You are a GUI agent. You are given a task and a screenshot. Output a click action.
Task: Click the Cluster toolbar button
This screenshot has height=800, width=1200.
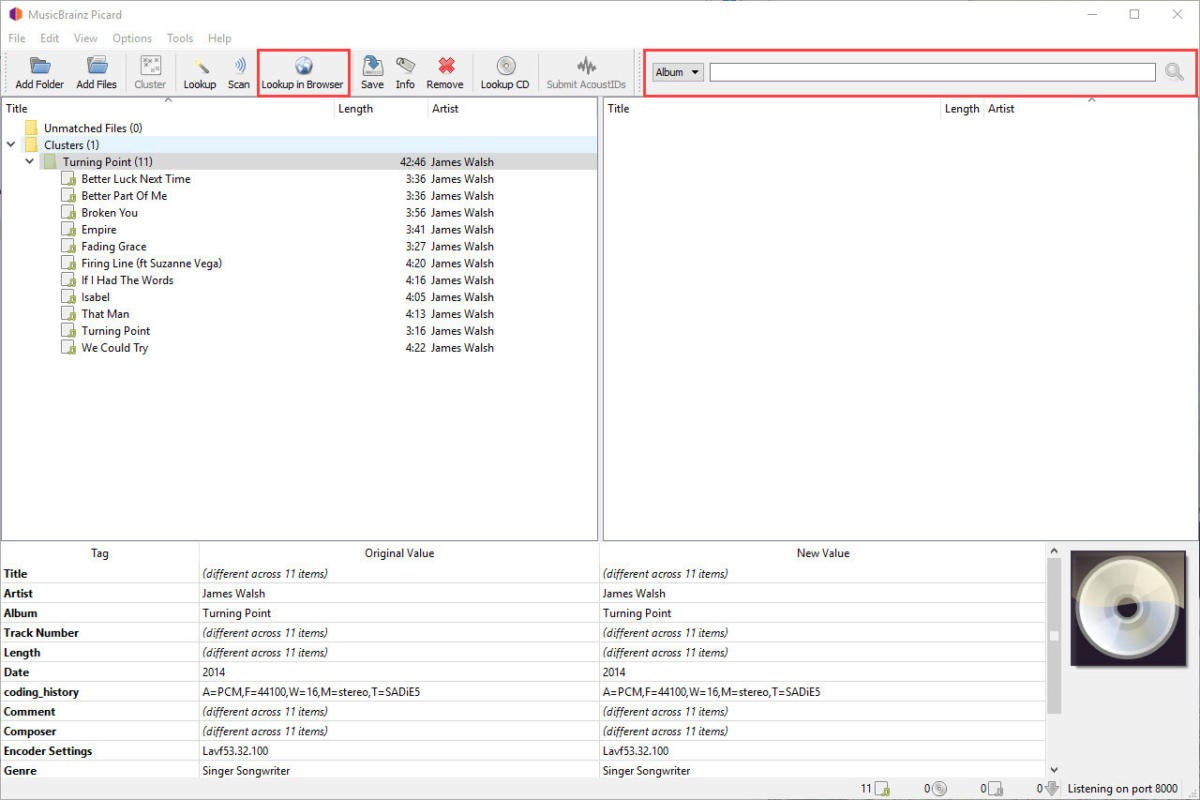click(150, 73)
